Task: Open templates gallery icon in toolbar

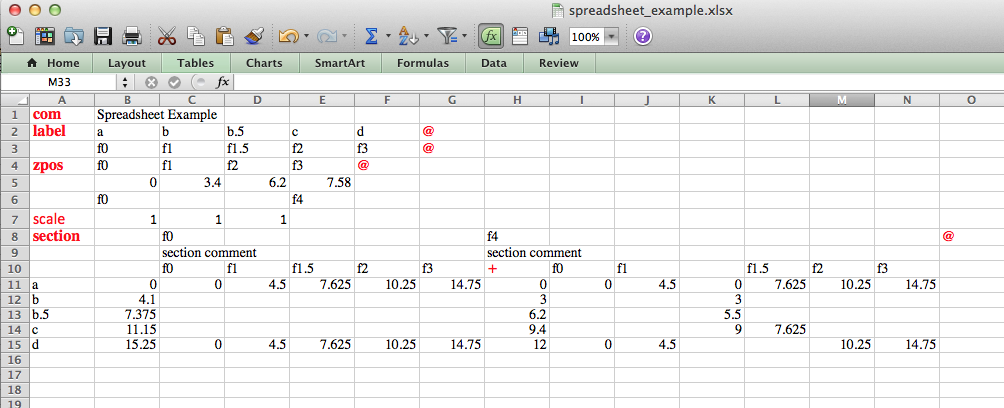Action: (45, 36)
